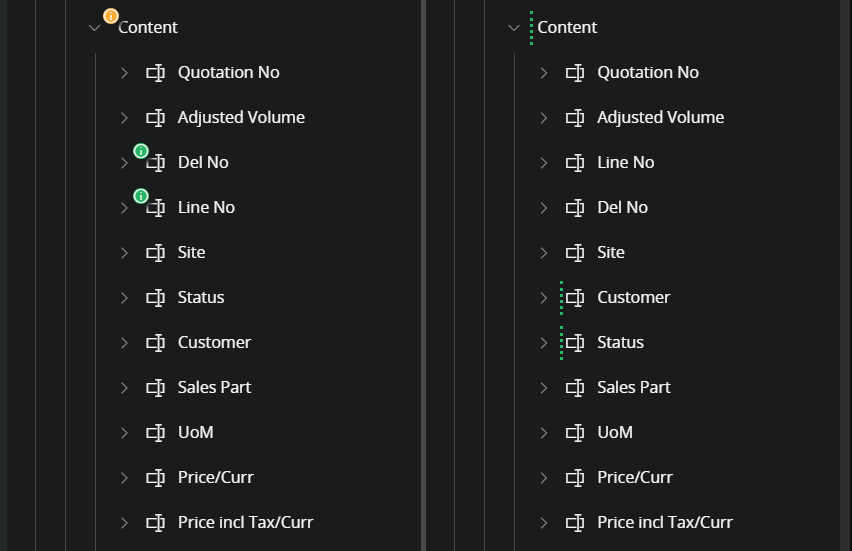Click the green info badge on Line No
Screen dimensions: 852x551
tap(141, 196)
